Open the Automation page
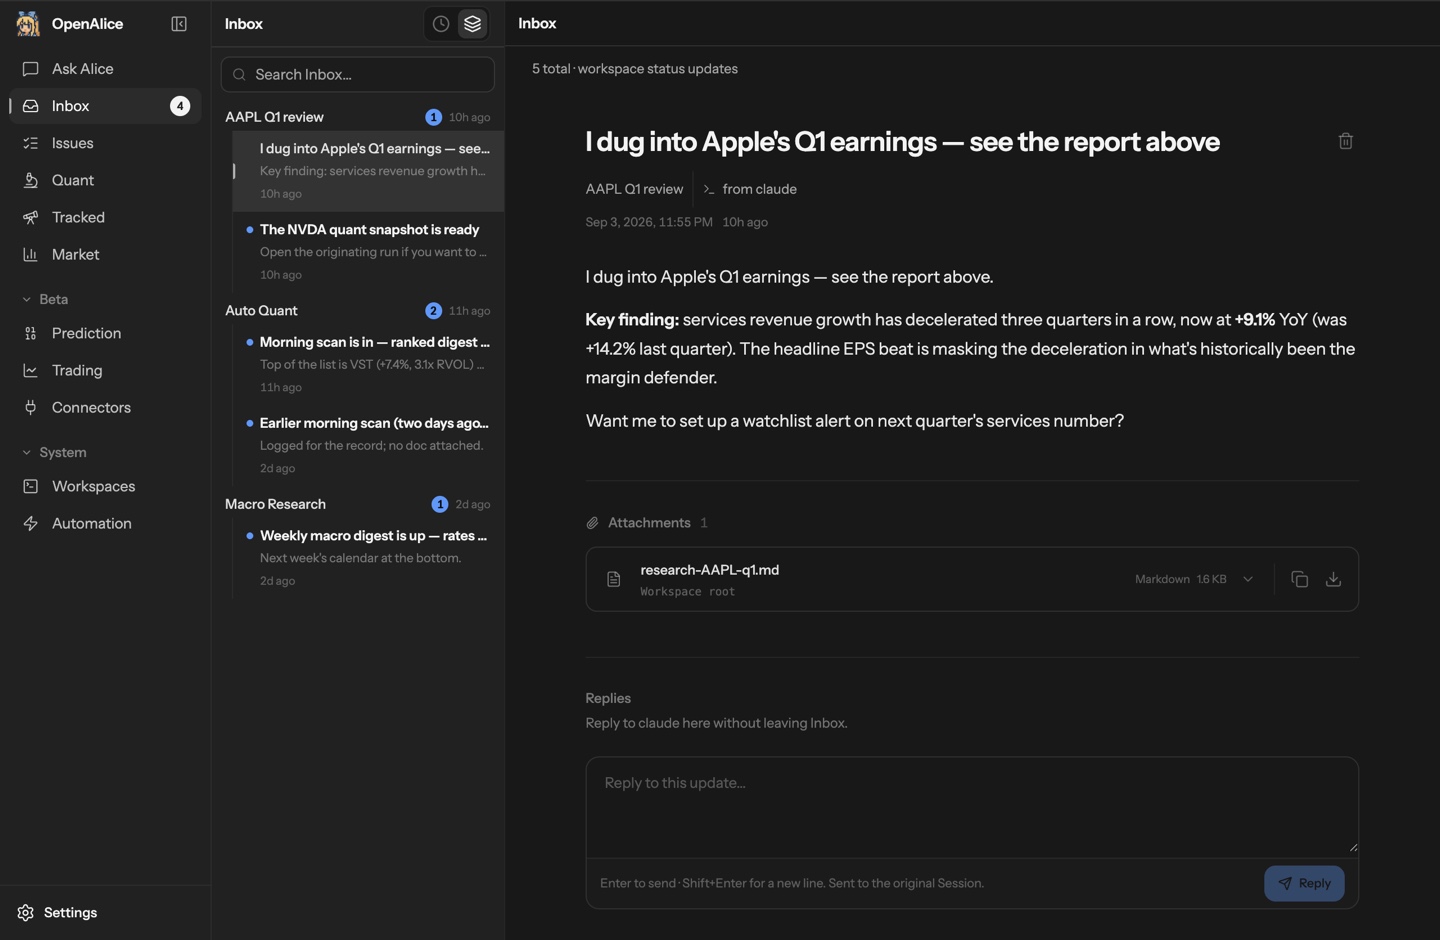1440x940 pixels. coord(105,523)
